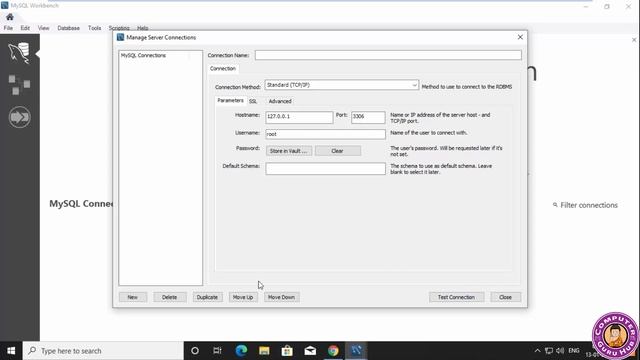Screen dimensions: 640x360
Task: Click the Windows taskbar search box
Action: click(103, 351)
